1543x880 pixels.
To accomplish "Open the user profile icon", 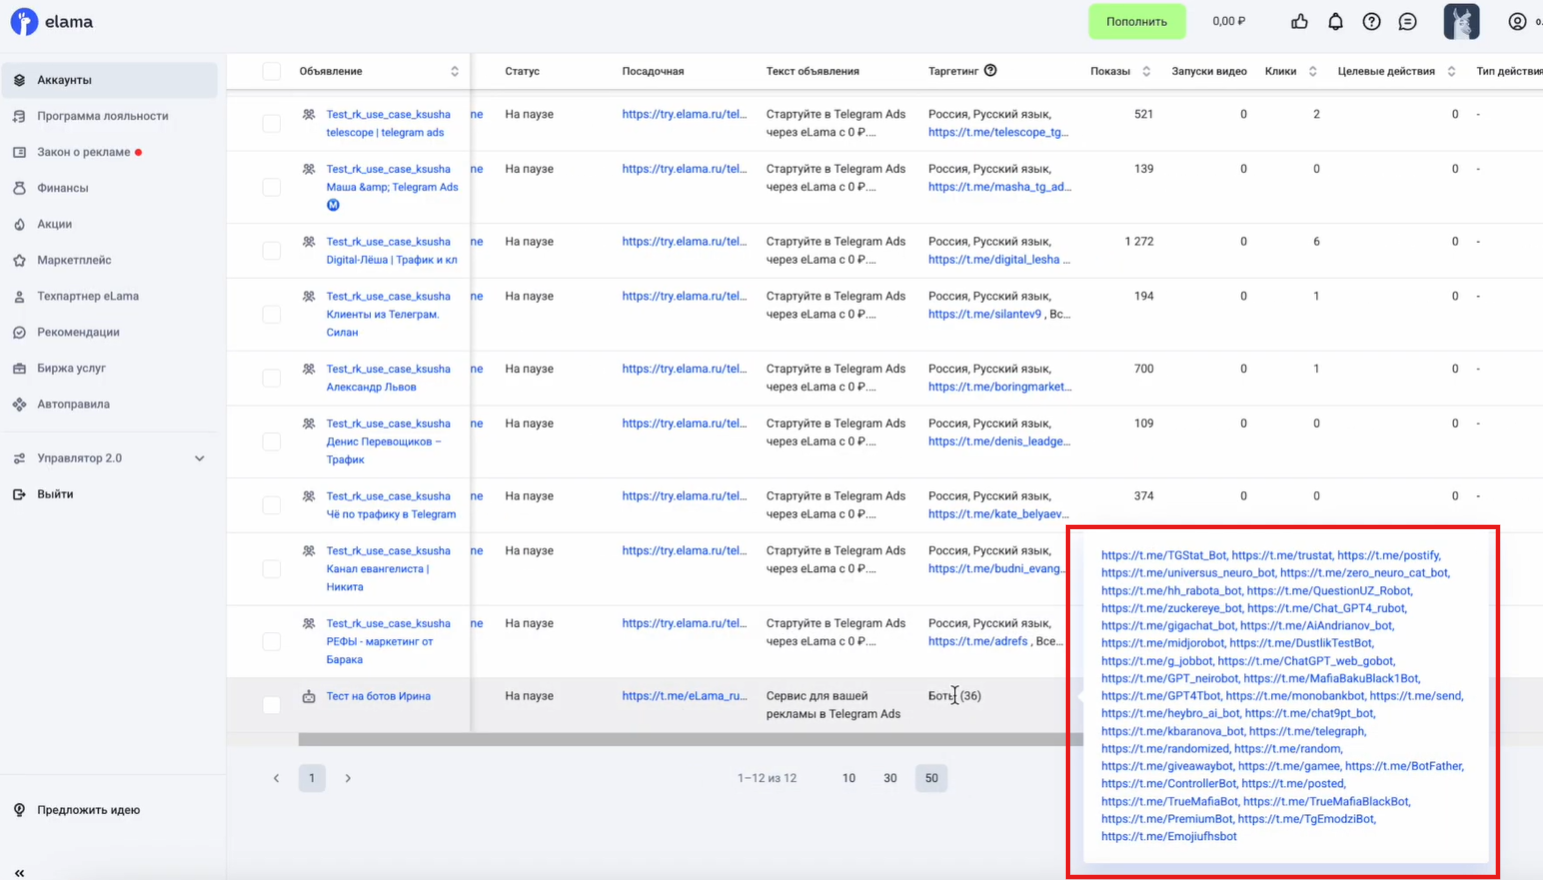I will [1517, 21].
